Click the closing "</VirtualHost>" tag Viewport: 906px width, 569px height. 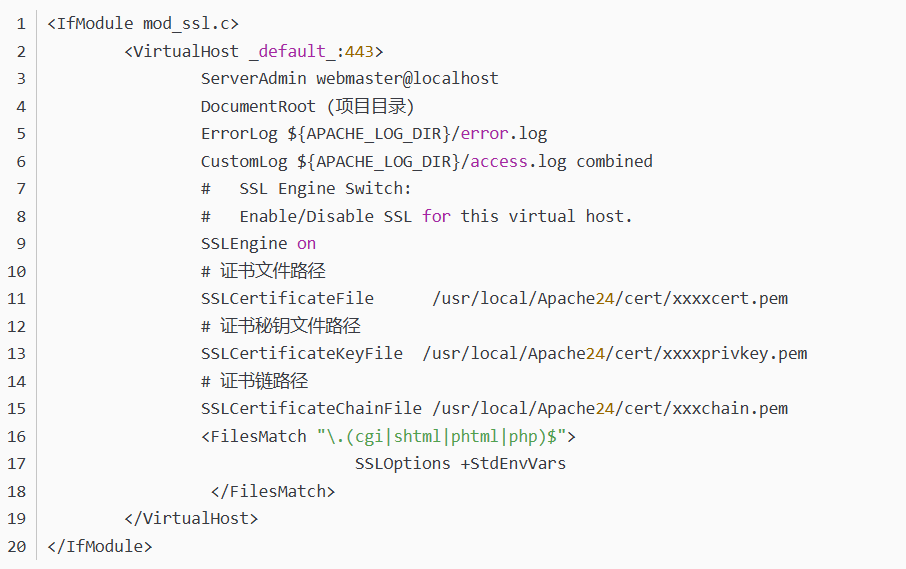[x=191, y=519]
